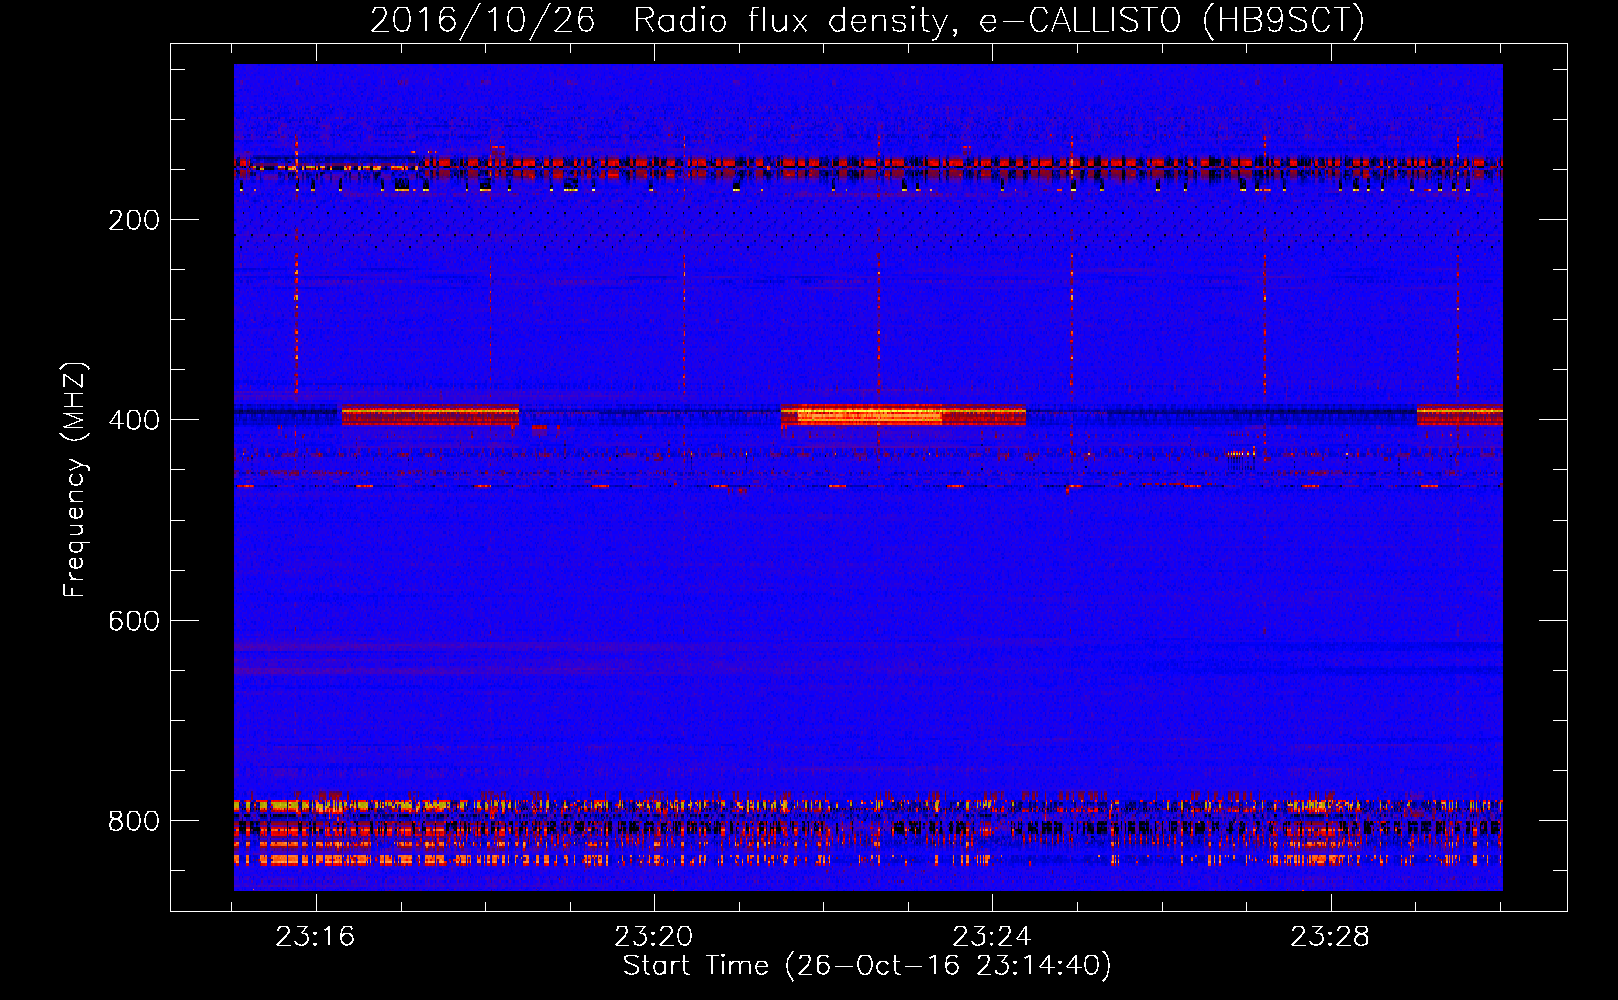The image size is (1618, 1000).
Task: Click the 23:16 time tick label
Action: [315, 937]
